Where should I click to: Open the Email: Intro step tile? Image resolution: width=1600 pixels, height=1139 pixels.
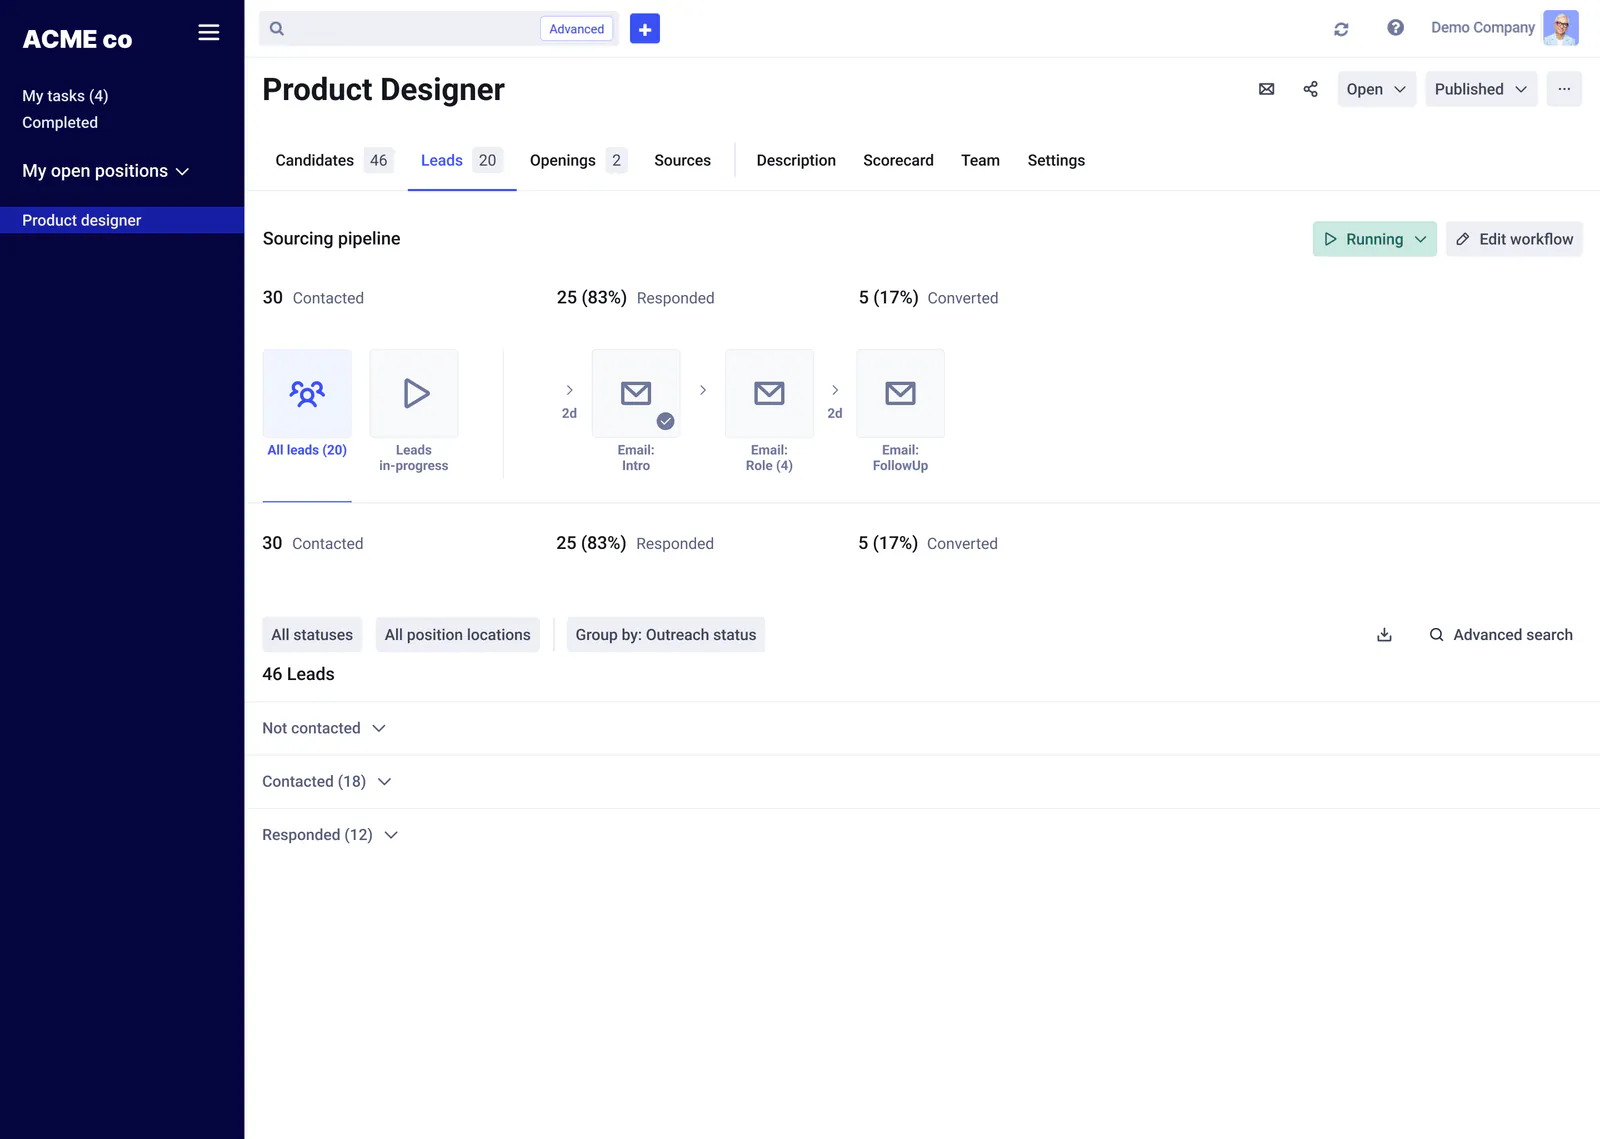pos(636,411)
